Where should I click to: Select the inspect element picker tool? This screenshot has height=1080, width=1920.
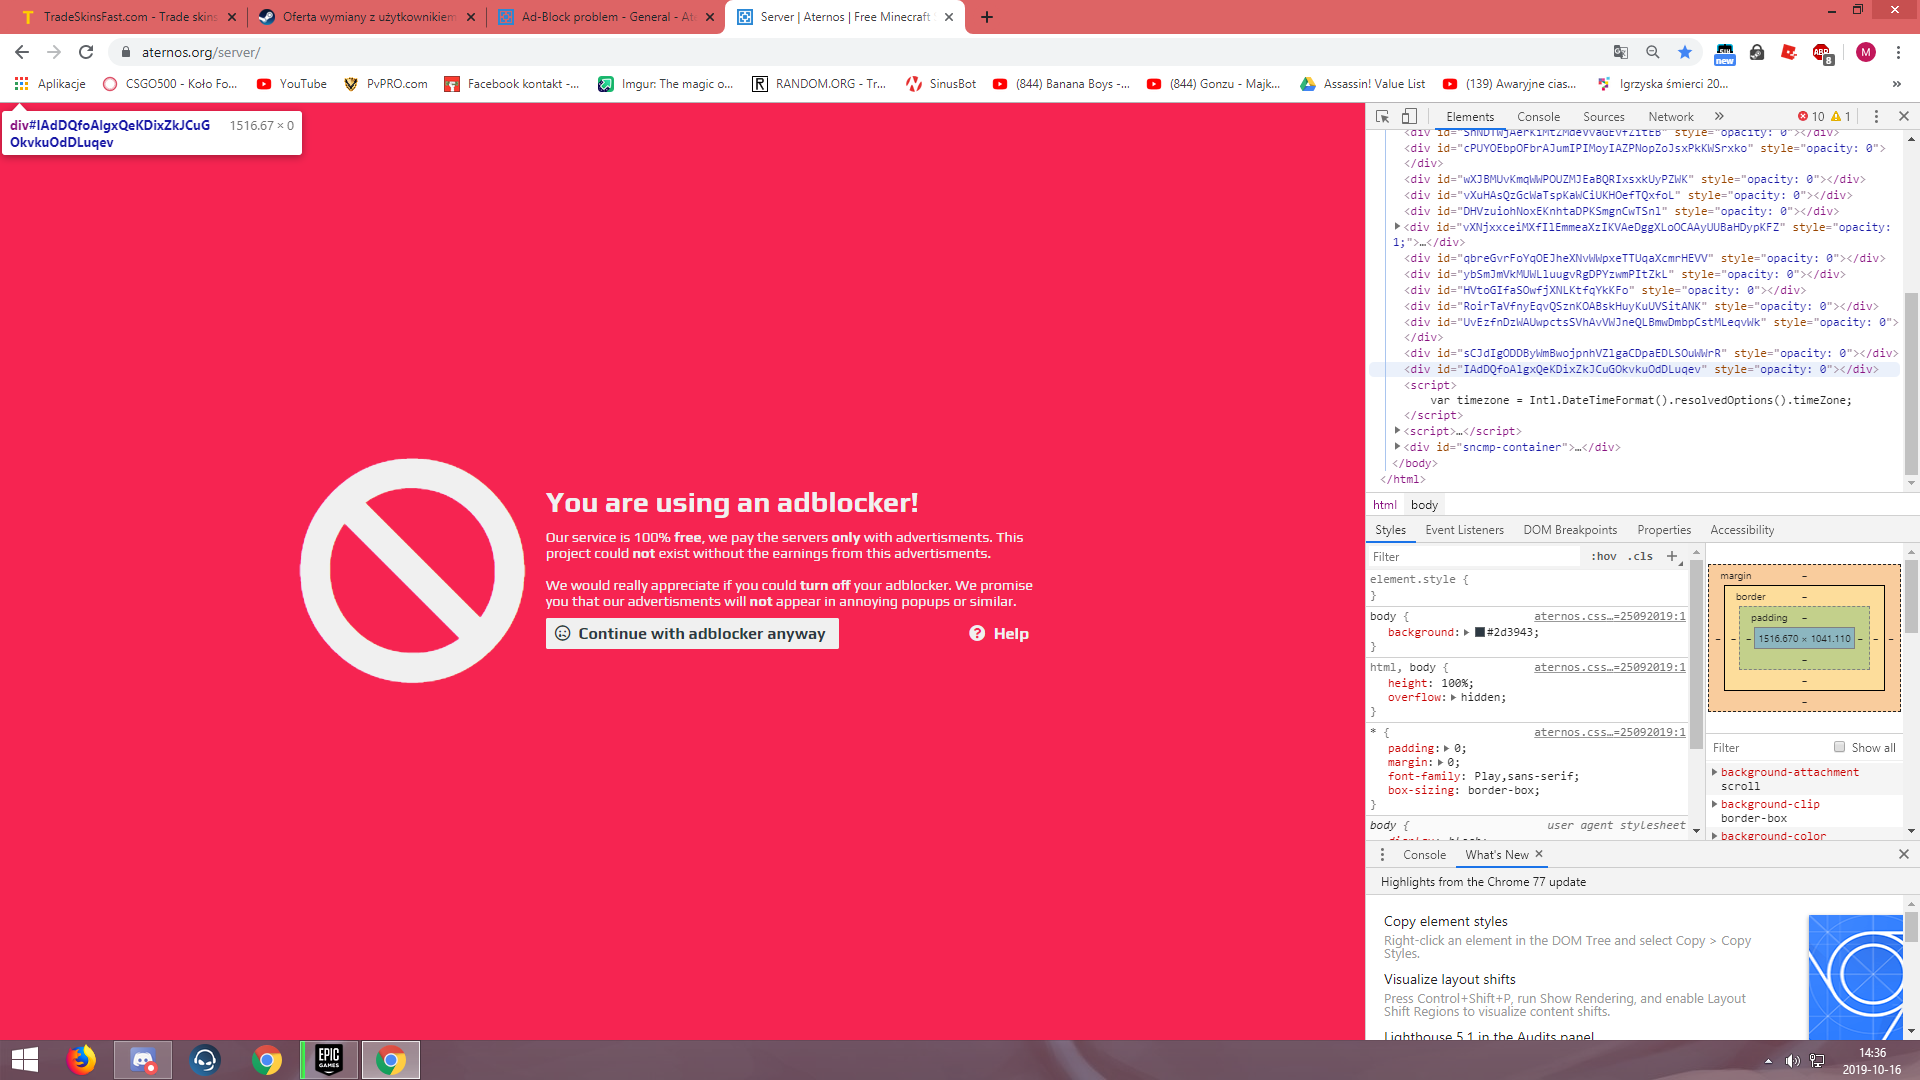tap(1383, 116)
